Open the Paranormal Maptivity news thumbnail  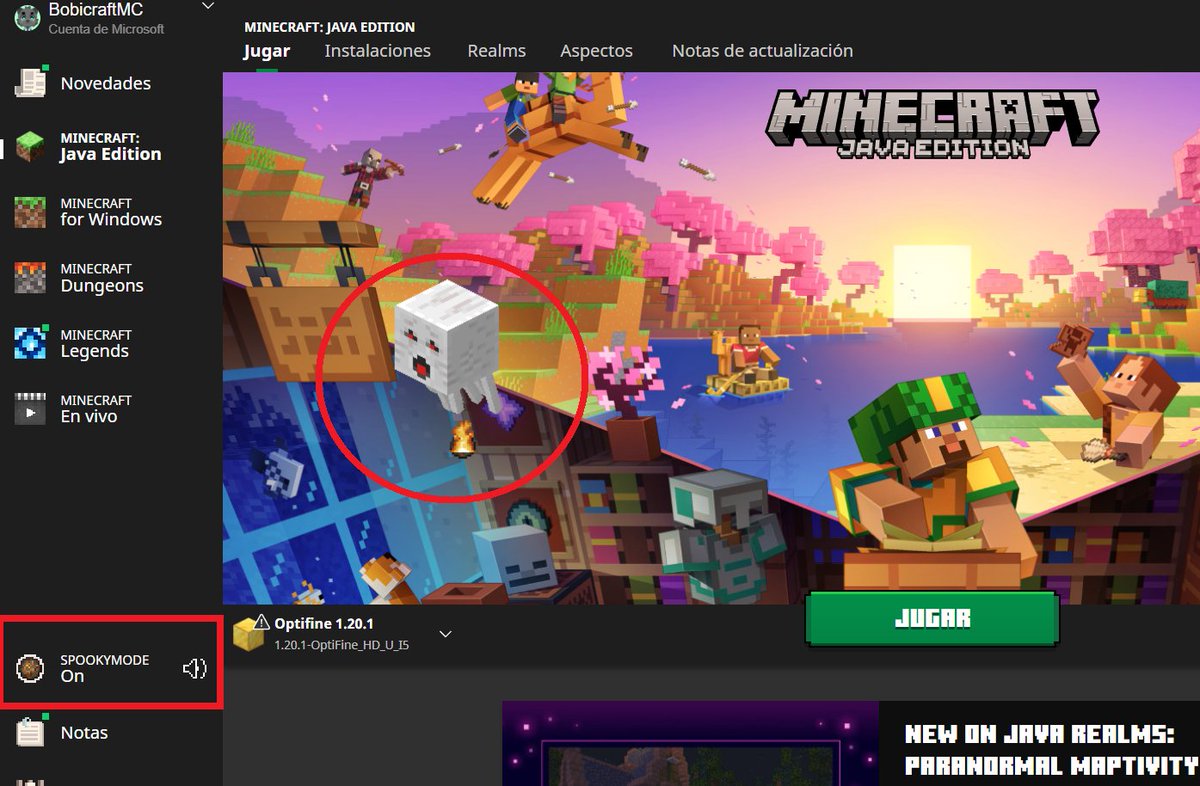point(691,743)
